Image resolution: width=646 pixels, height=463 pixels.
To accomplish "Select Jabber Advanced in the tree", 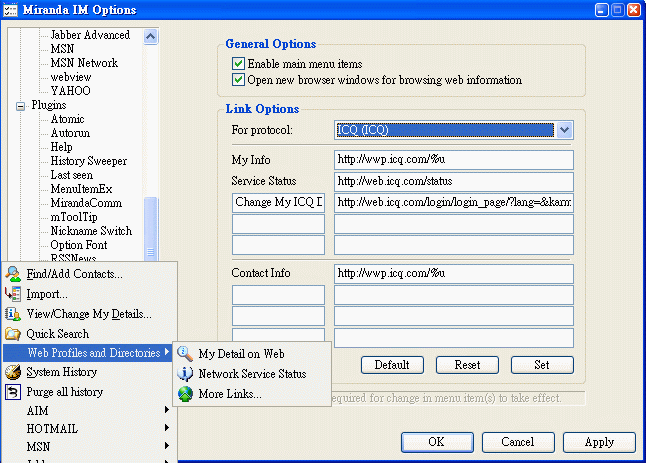I will click(x=90, y=35).
